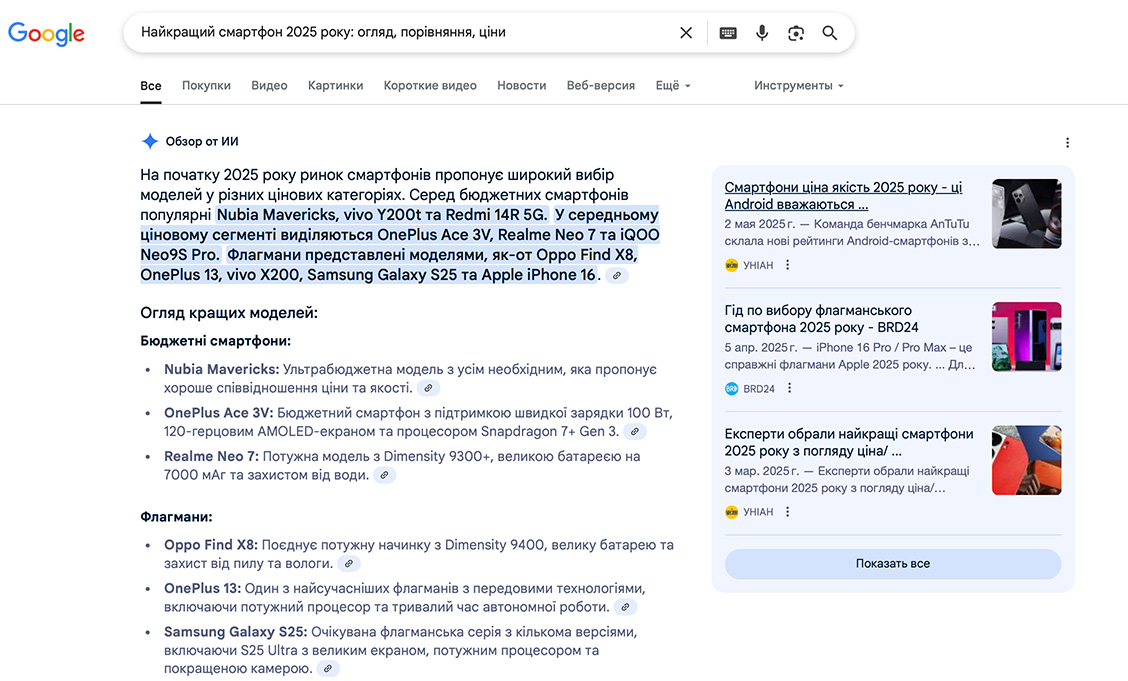
Task: Open search by image camera icon
Action: 796,33
